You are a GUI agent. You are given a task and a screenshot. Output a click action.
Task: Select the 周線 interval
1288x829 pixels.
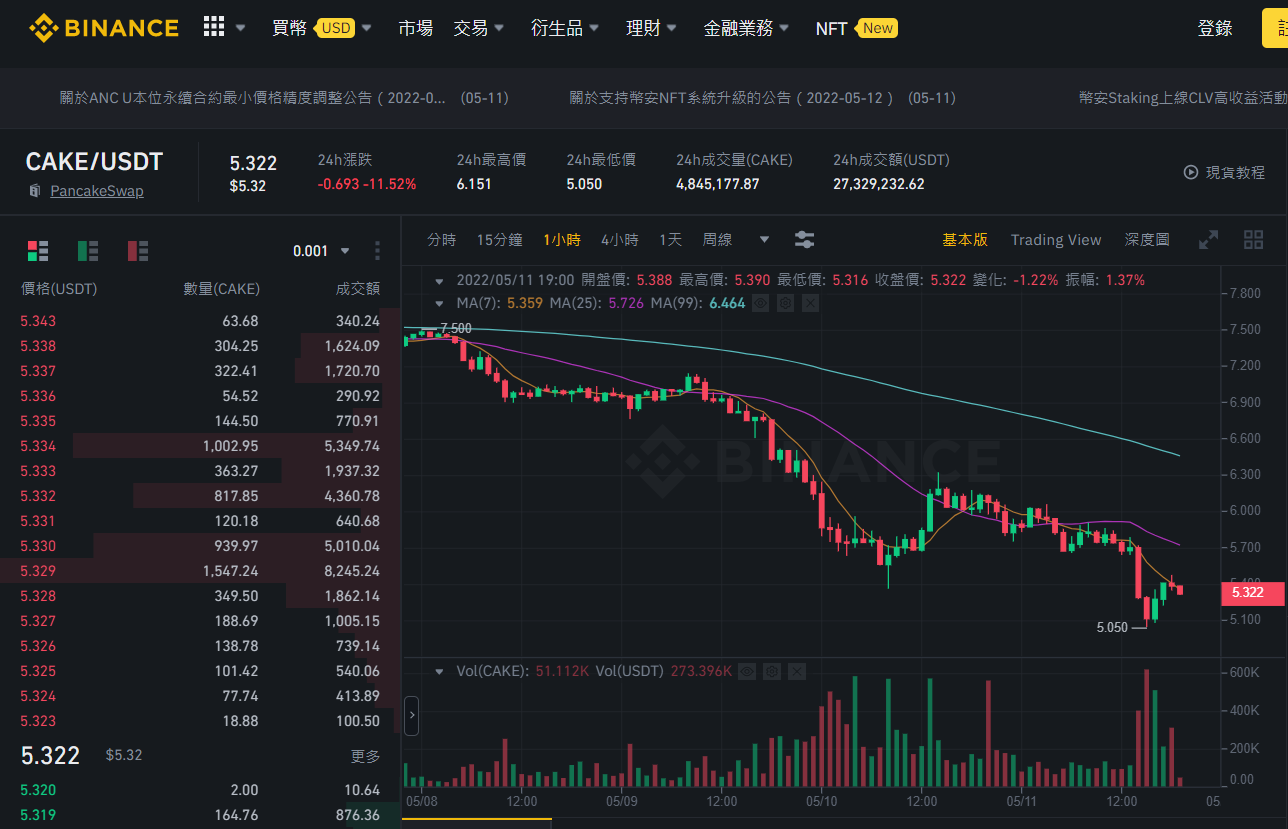(718, 240)
